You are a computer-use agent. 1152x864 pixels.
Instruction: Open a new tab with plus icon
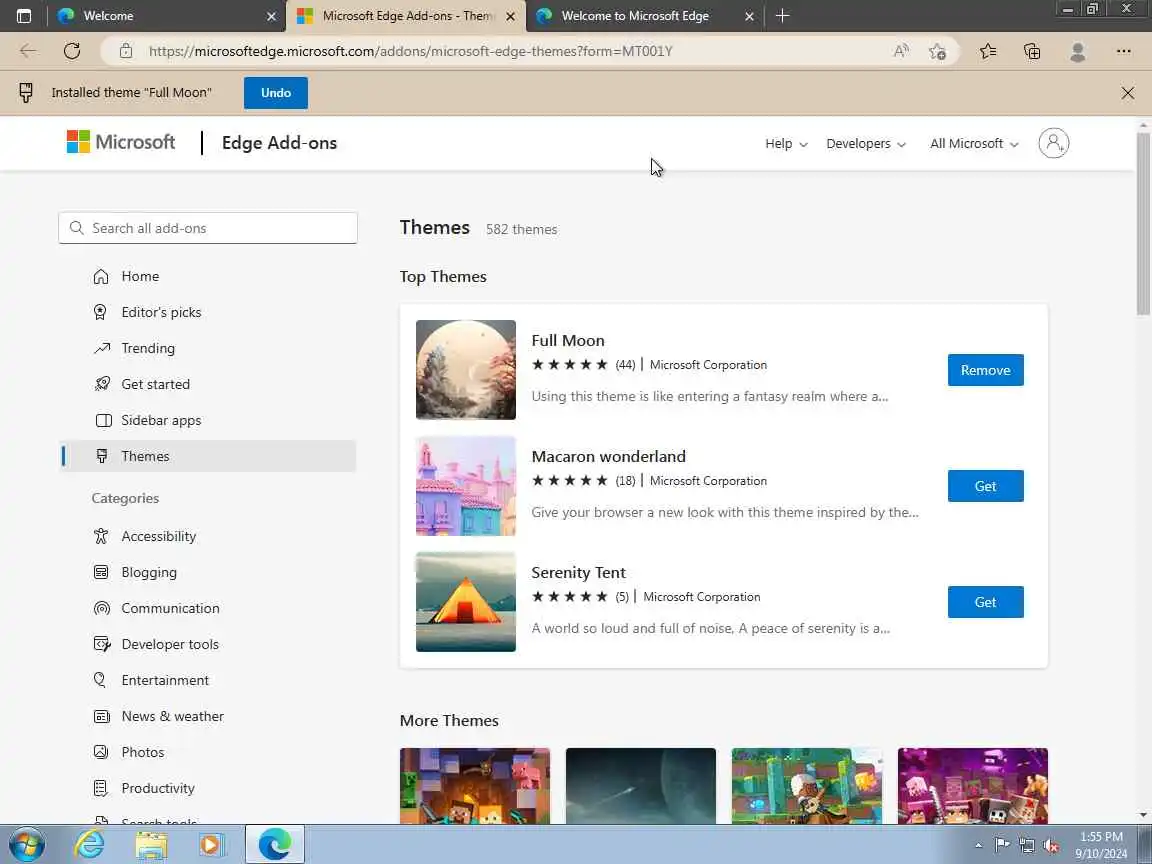[782, 15]
